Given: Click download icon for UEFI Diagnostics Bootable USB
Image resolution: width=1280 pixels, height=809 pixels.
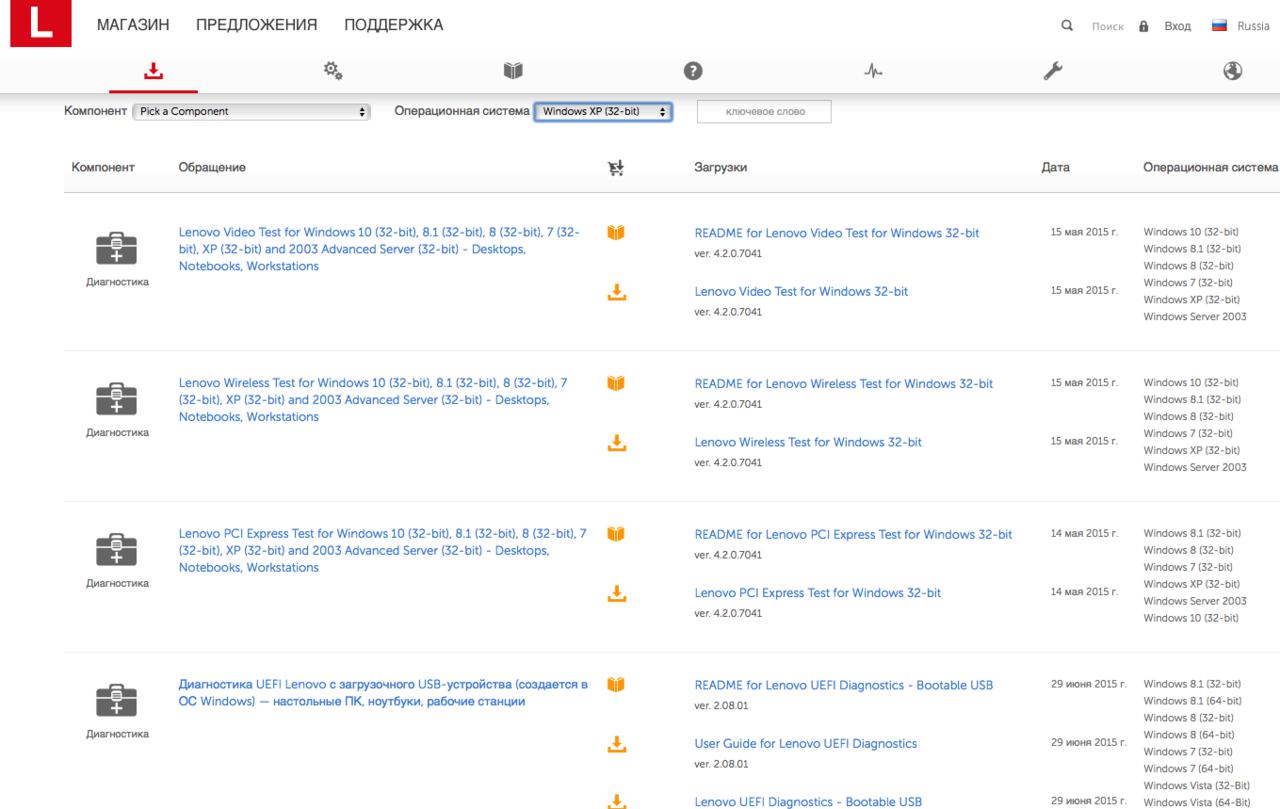Looking at the screenshot, I should pyautogui.click(x=616, y=800).
